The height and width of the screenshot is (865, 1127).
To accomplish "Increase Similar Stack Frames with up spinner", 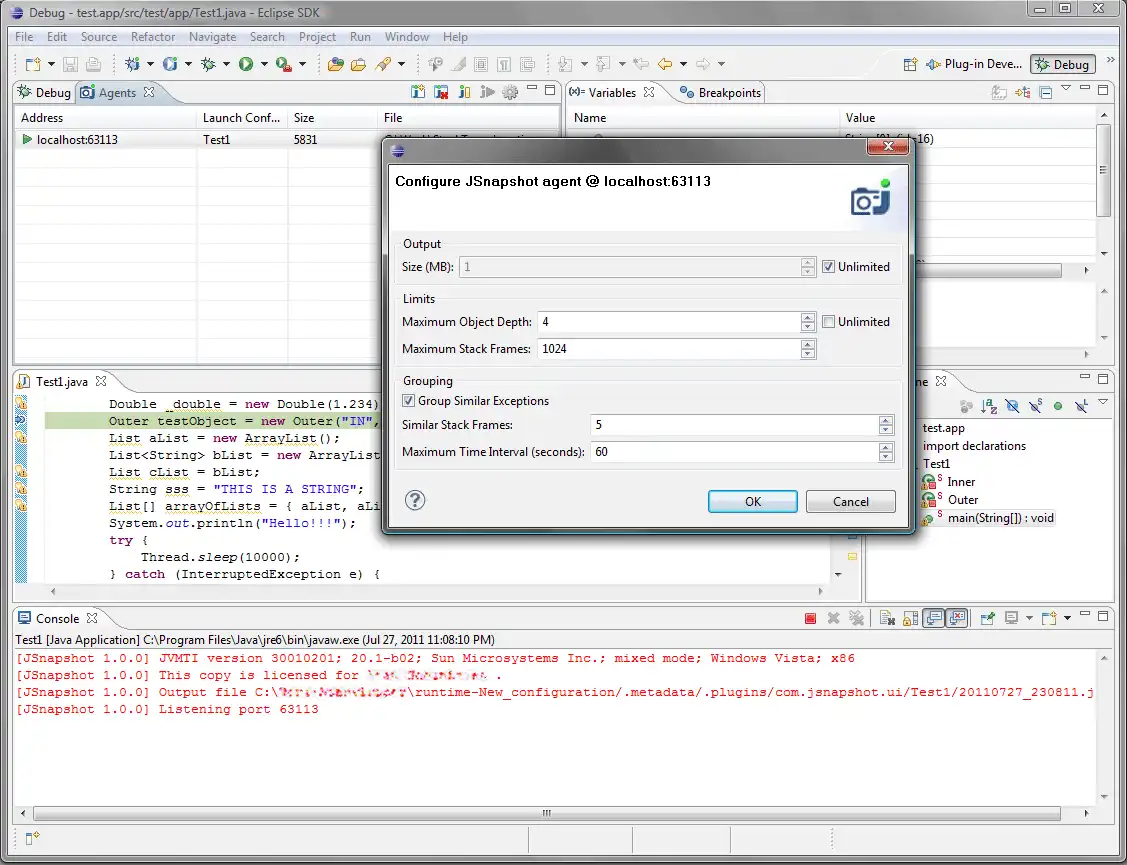I will [x=886, y=420].
